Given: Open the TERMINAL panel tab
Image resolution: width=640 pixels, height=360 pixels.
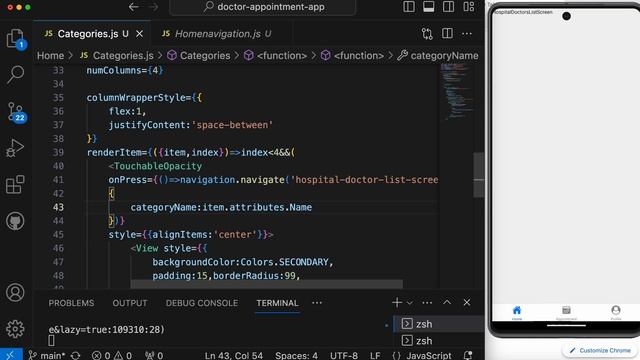Looking at the screenshot, I should pos(277,303).
